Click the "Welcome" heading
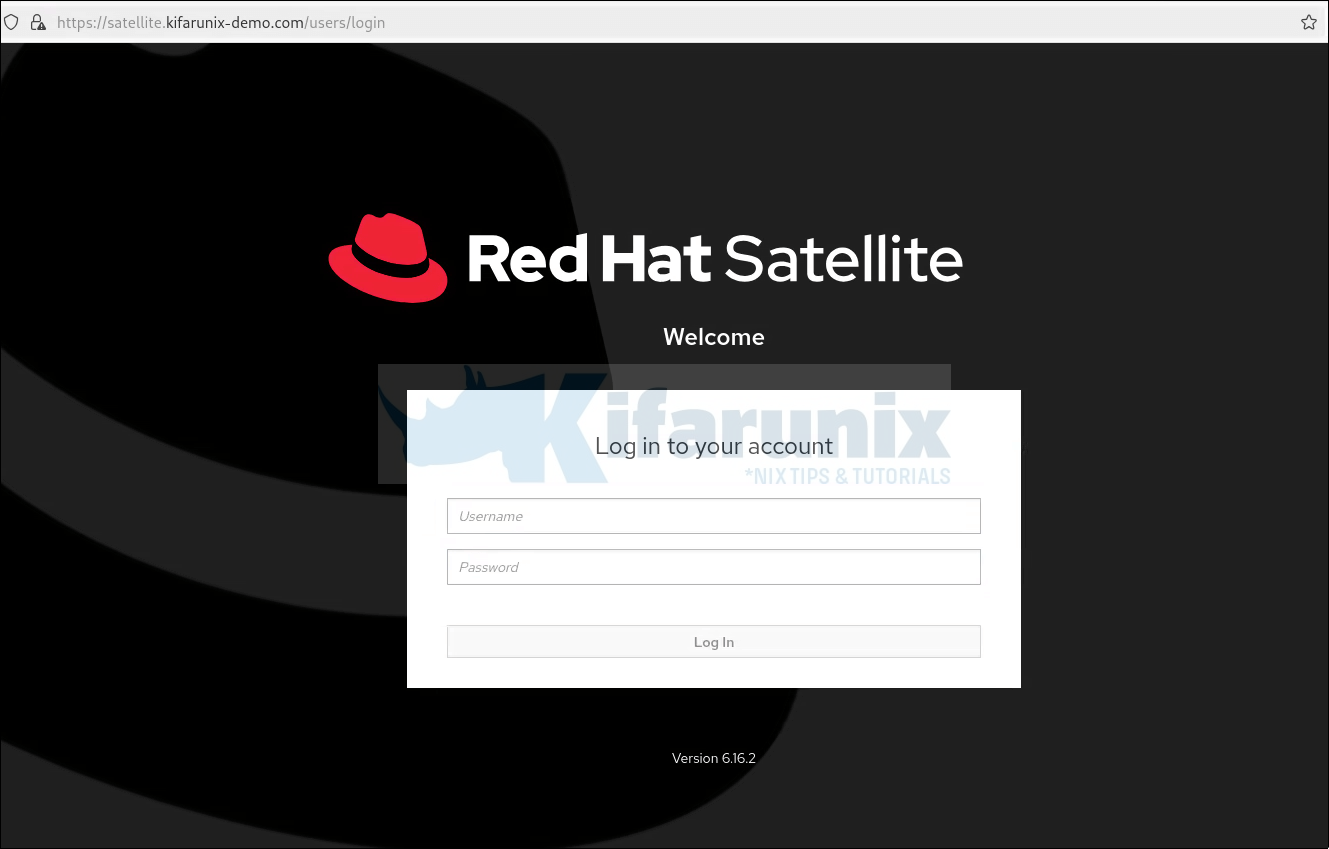 (x=713, y=337)
